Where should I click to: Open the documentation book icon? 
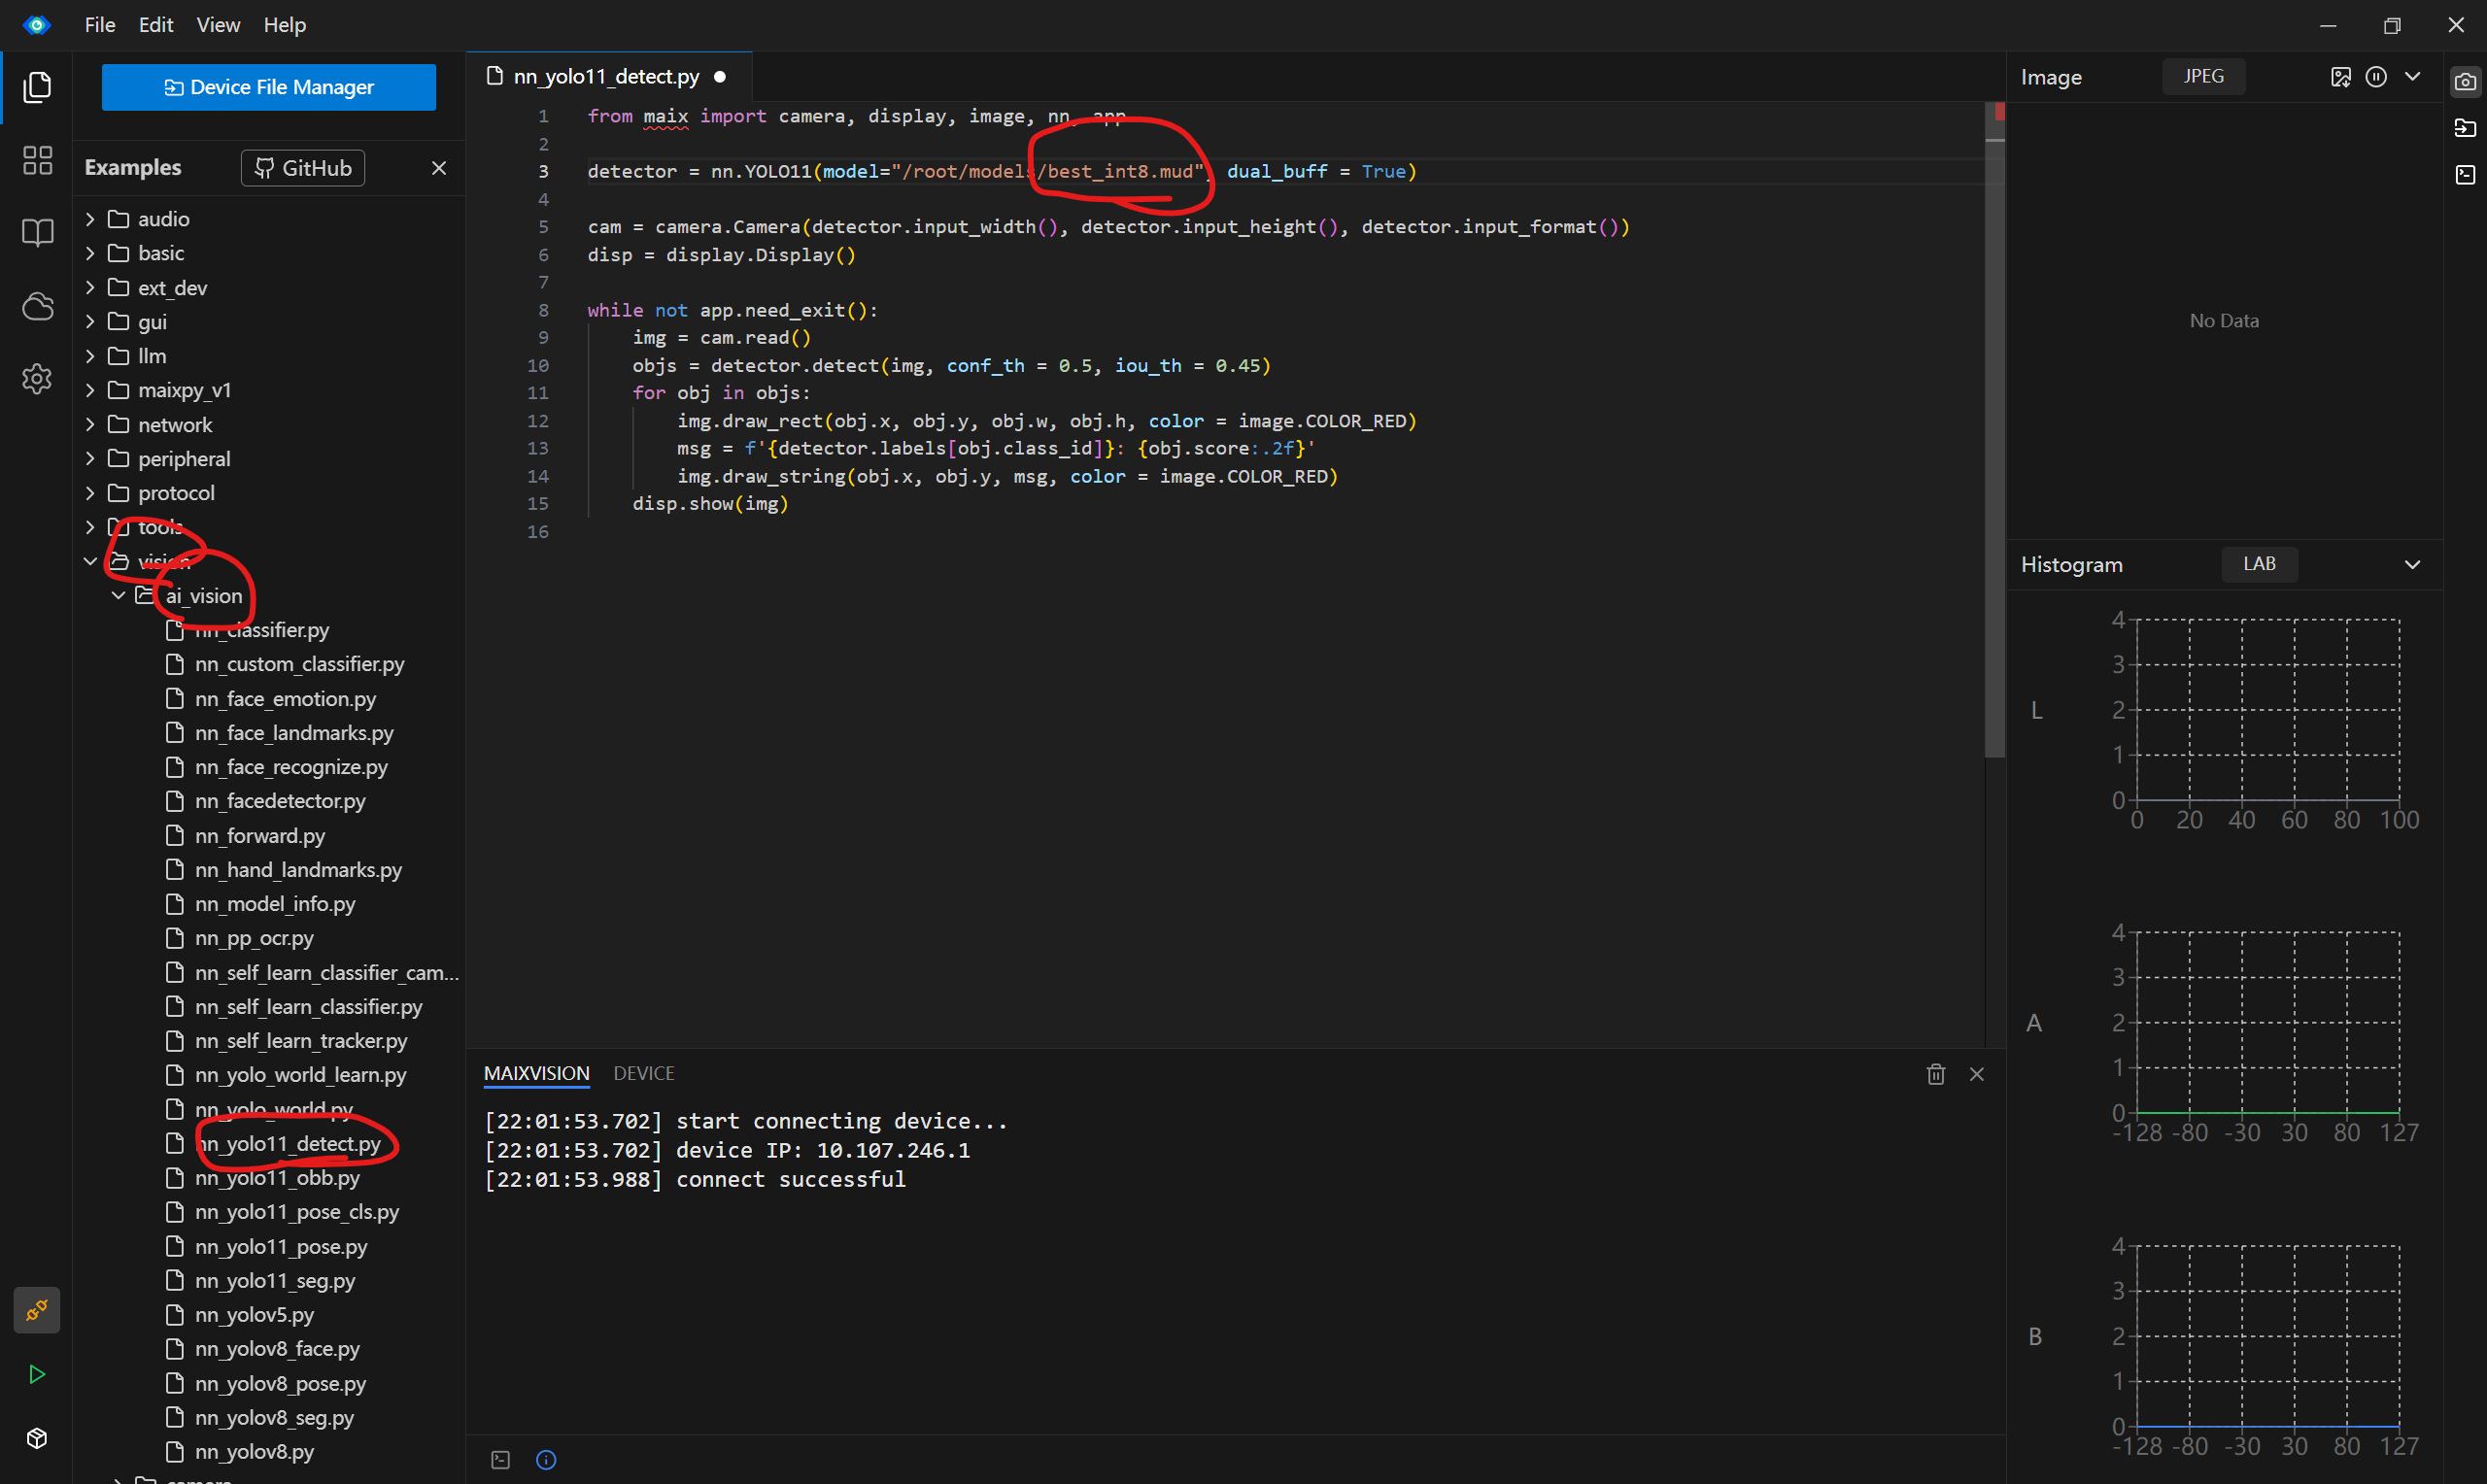coord(37,233)
